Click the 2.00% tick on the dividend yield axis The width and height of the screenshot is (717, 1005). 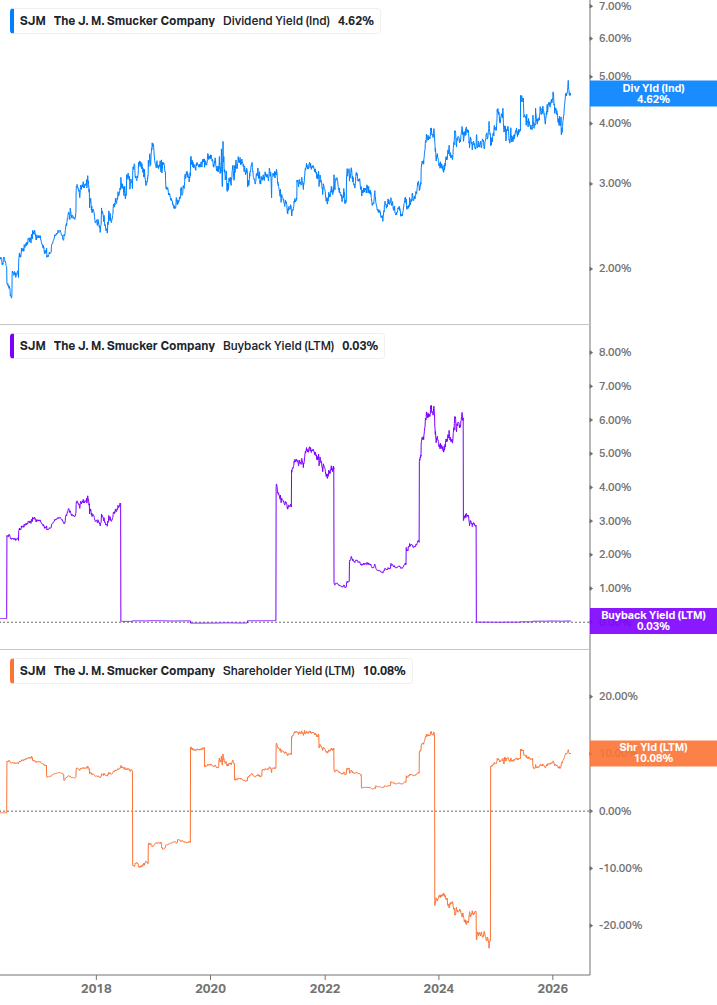point(614,269)
